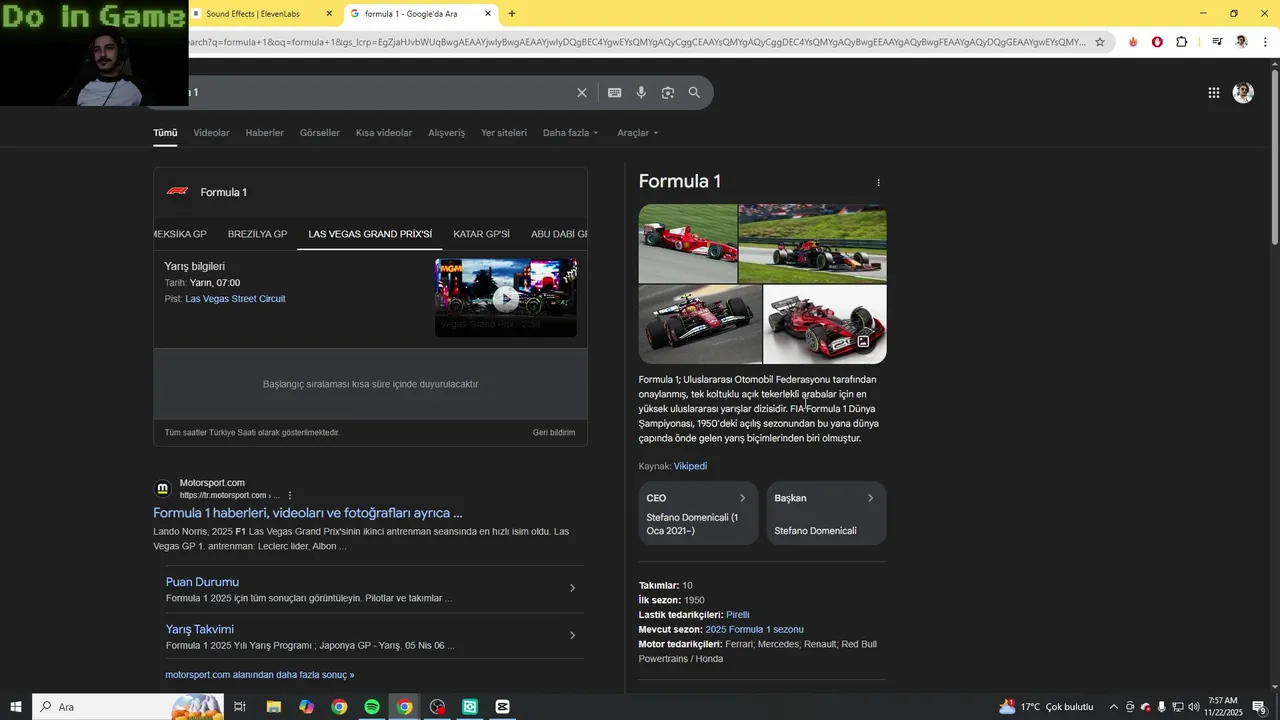Launch Spotify from the taskbar
Image resolution: width=1280 pixels, height=720 pixels.
click(x=371, y=707)
